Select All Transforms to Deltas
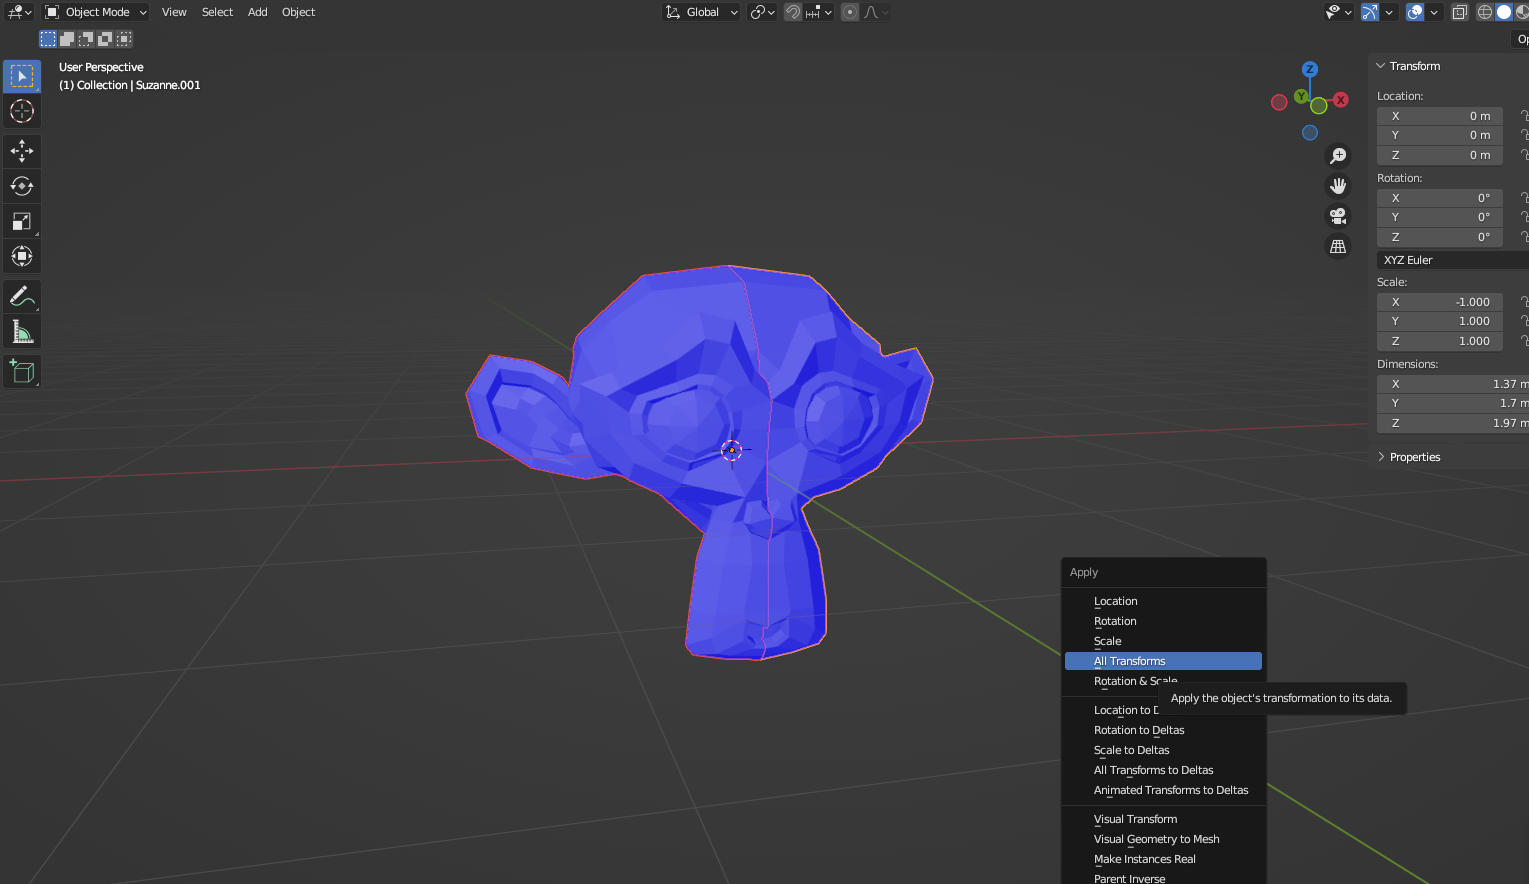The width and height of the screenshot is (1529, 884). (1163, 770)
